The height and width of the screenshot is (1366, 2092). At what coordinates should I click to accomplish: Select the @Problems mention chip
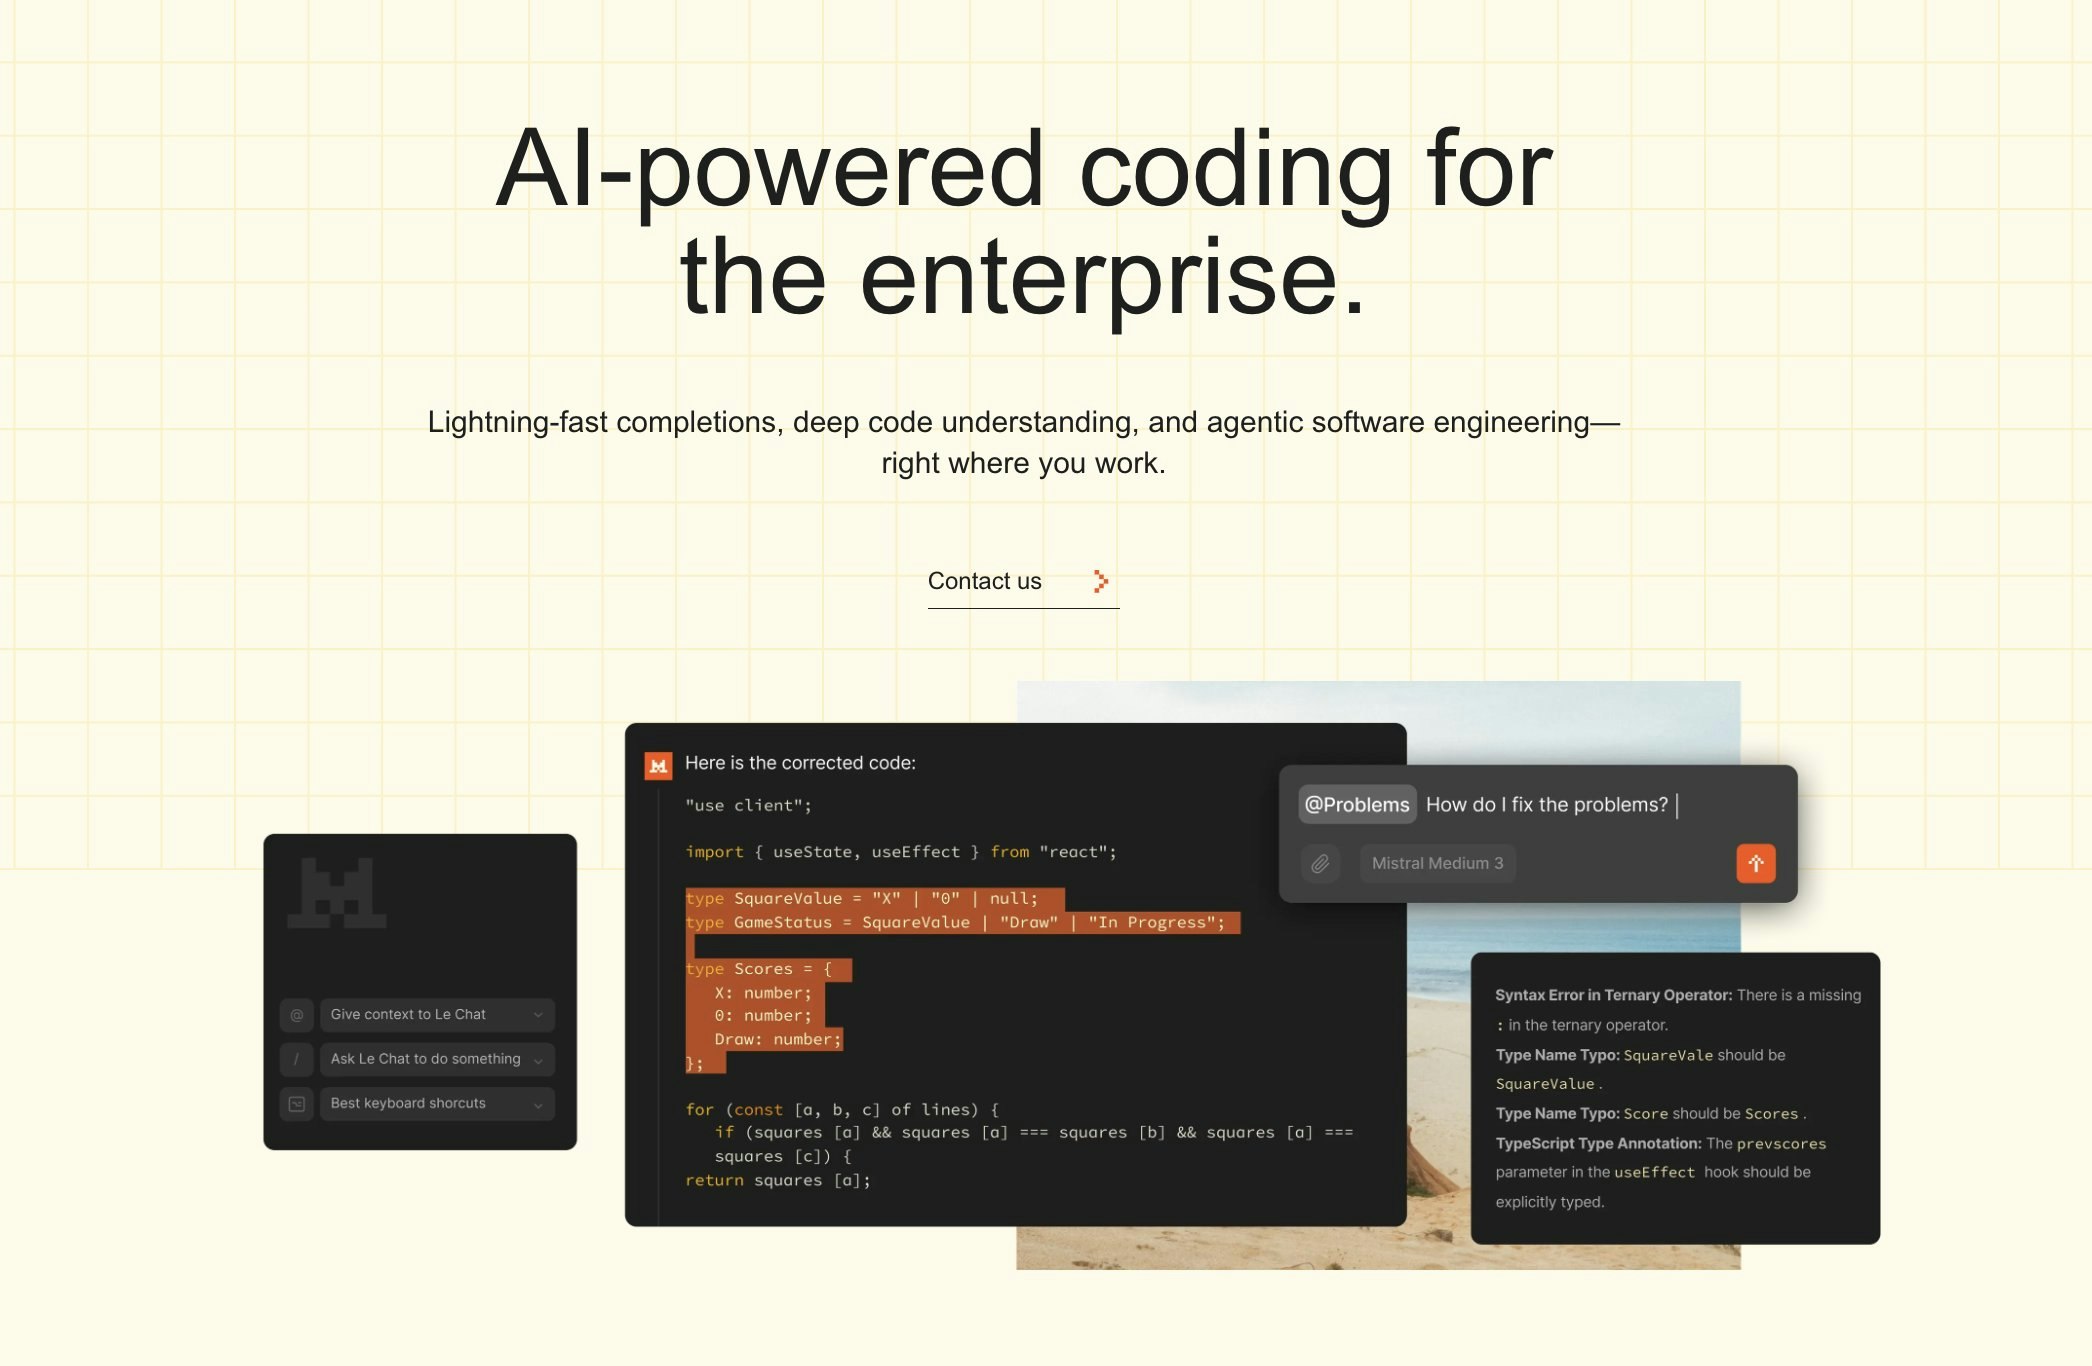[x=1357, y=804]
